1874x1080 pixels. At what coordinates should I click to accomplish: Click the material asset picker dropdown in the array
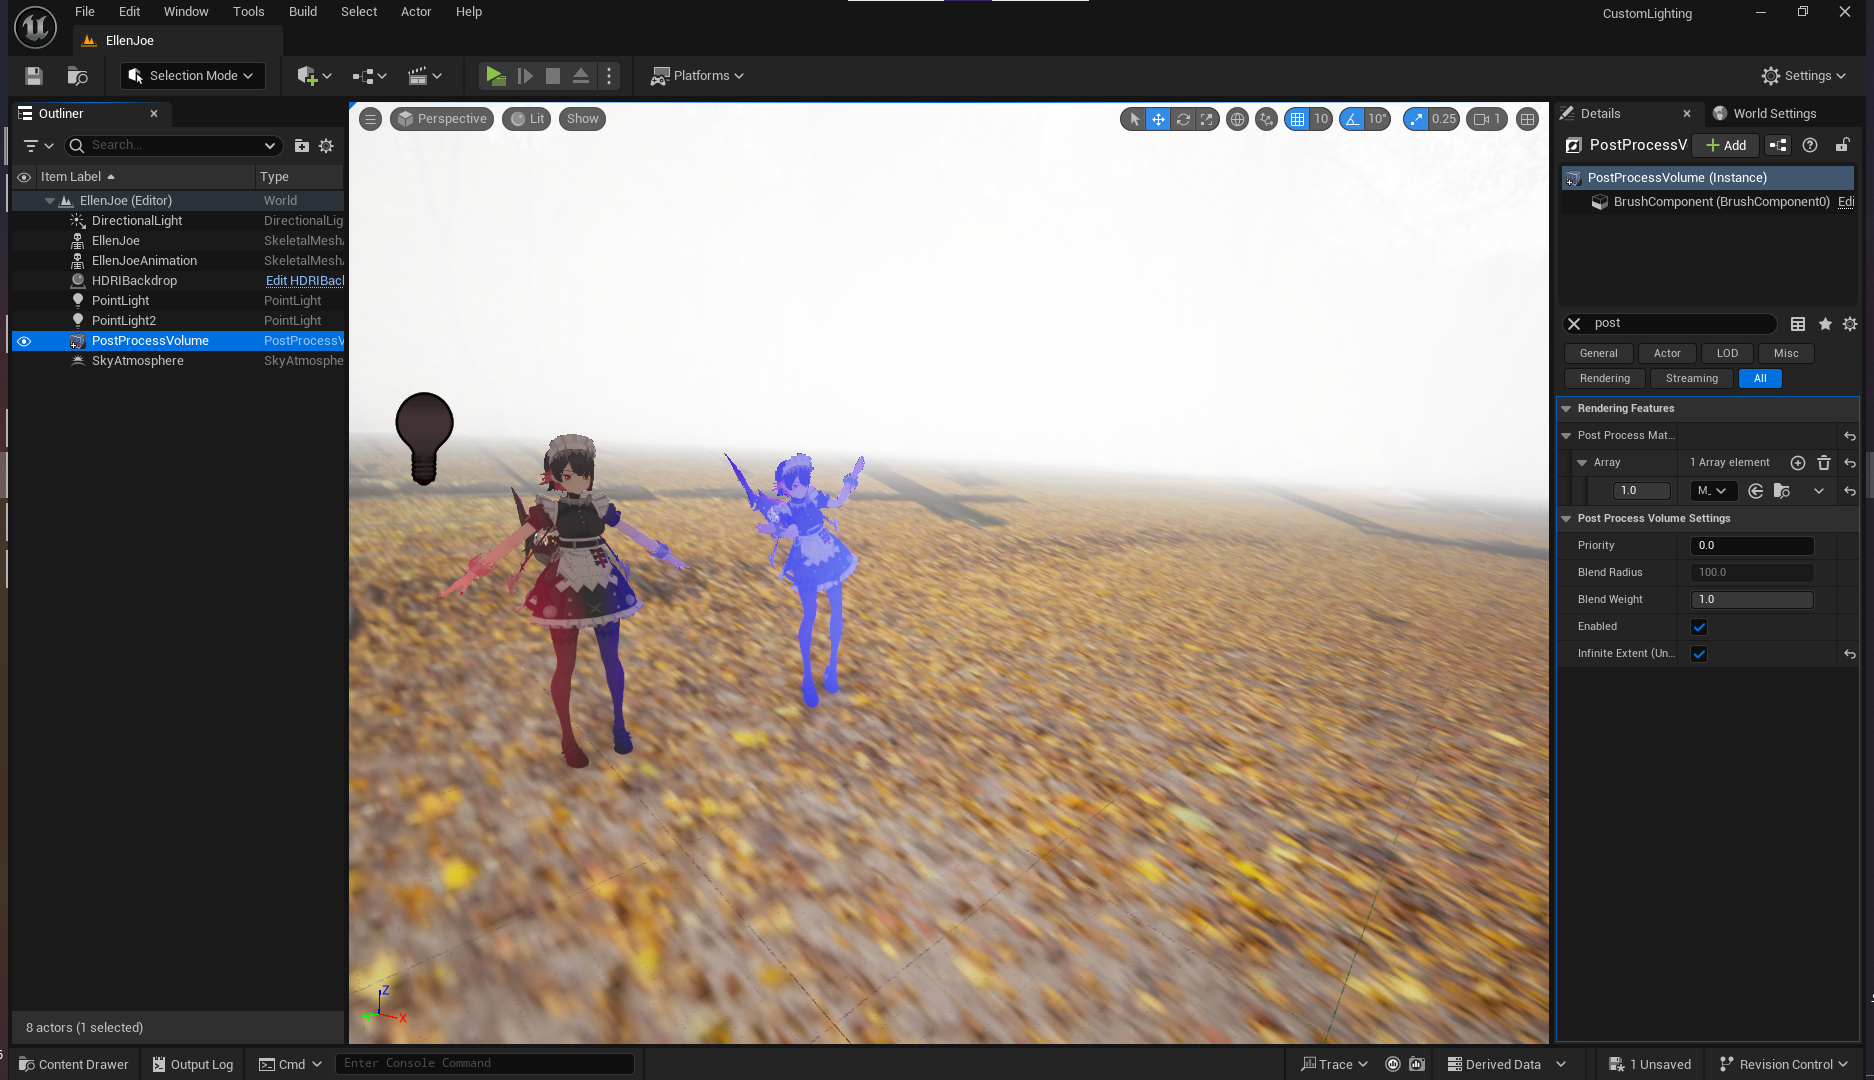(x=1713, y=491)
